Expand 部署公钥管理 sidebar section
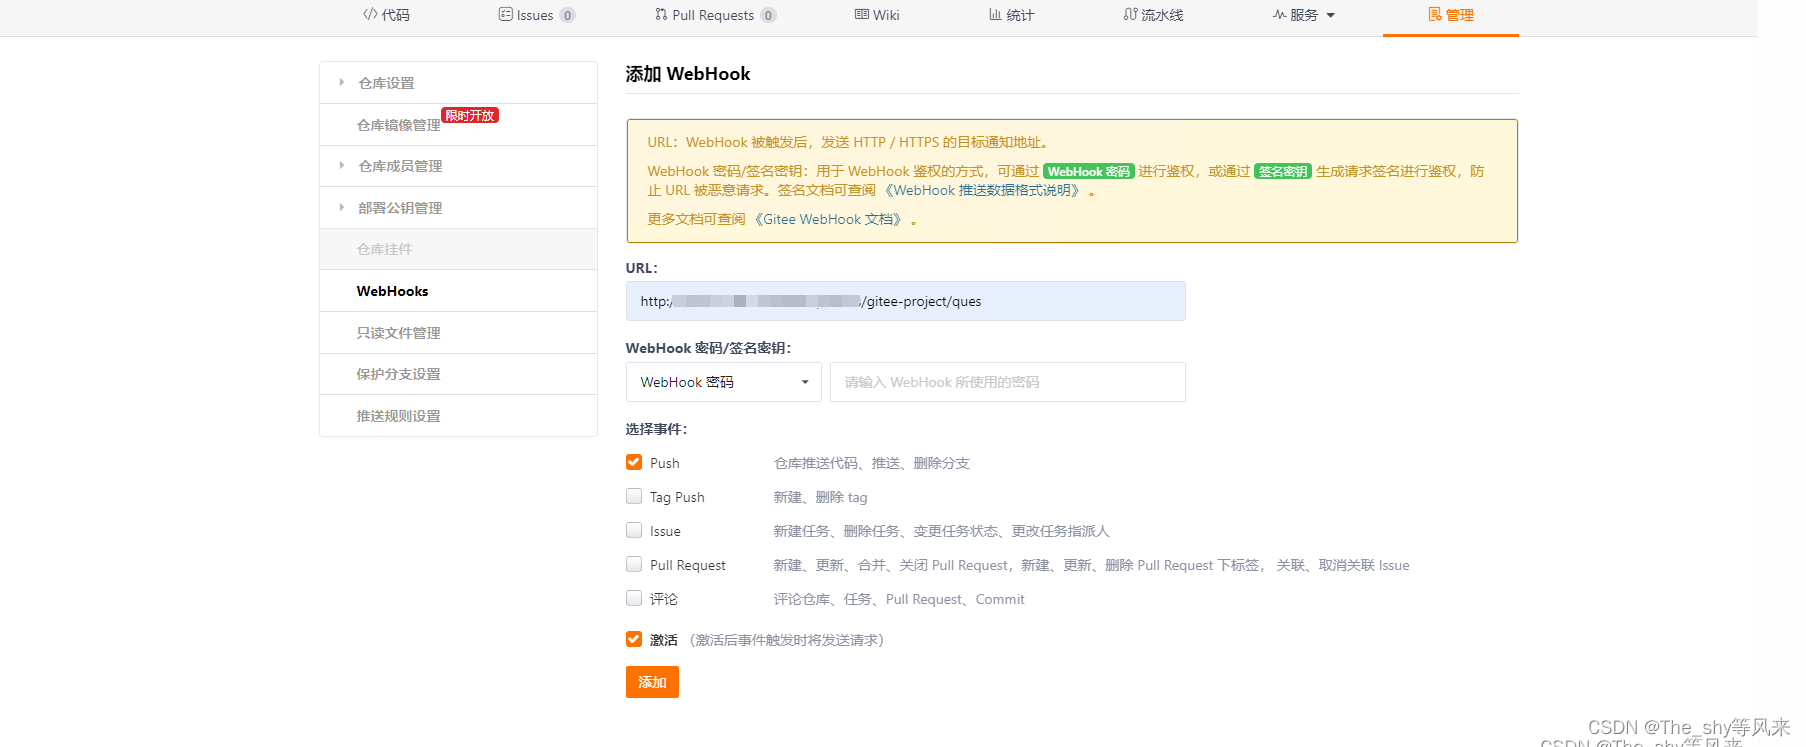 458,208
